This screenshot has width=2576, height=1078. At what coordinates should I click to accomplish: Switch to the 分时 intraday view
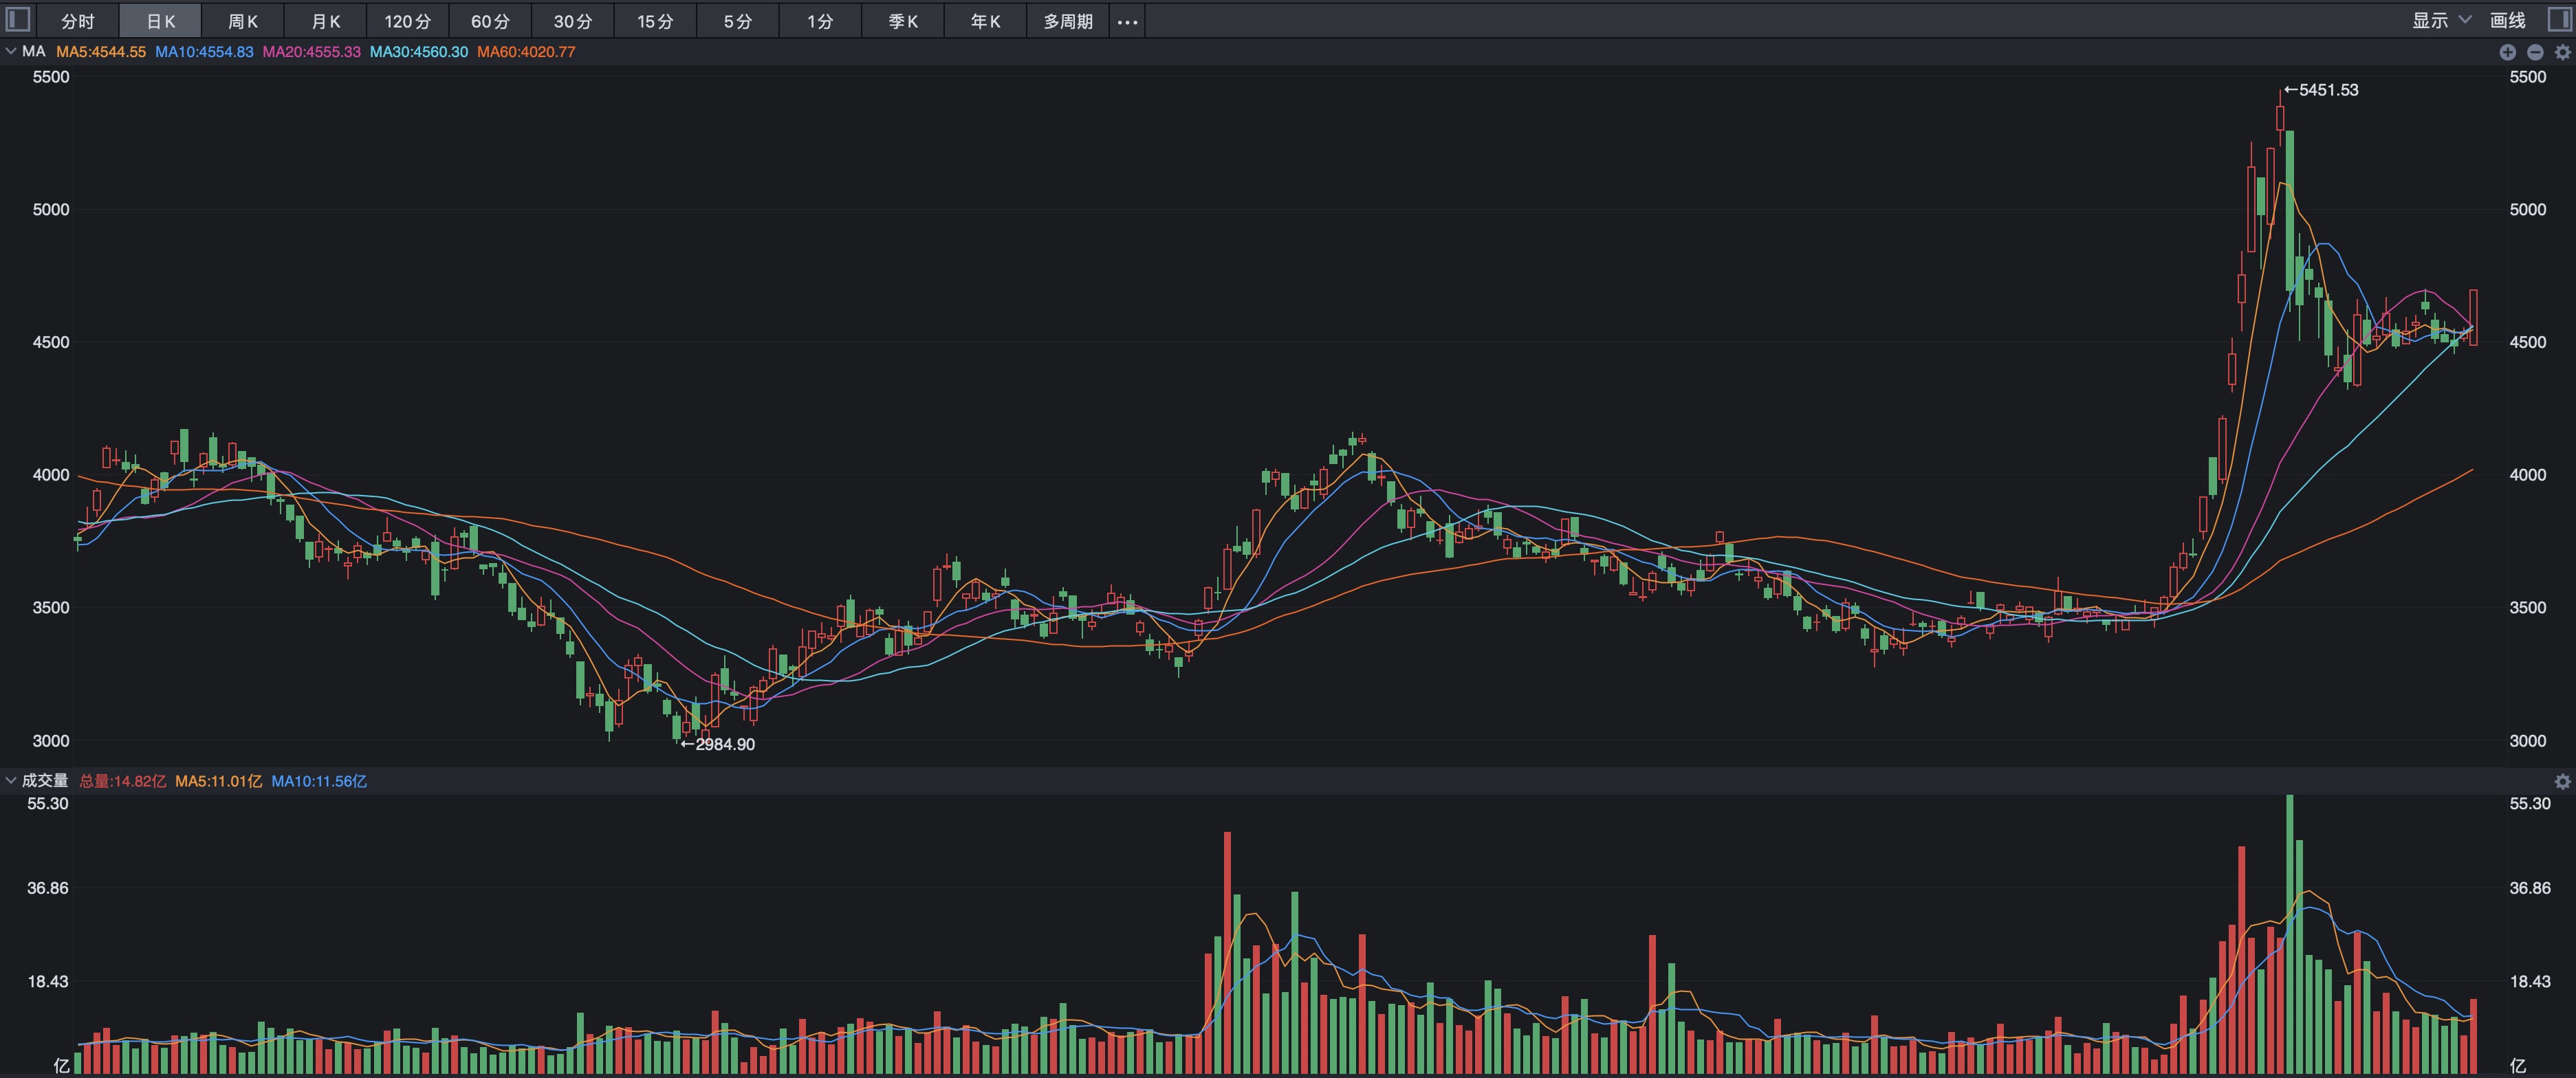click(78, 20)
